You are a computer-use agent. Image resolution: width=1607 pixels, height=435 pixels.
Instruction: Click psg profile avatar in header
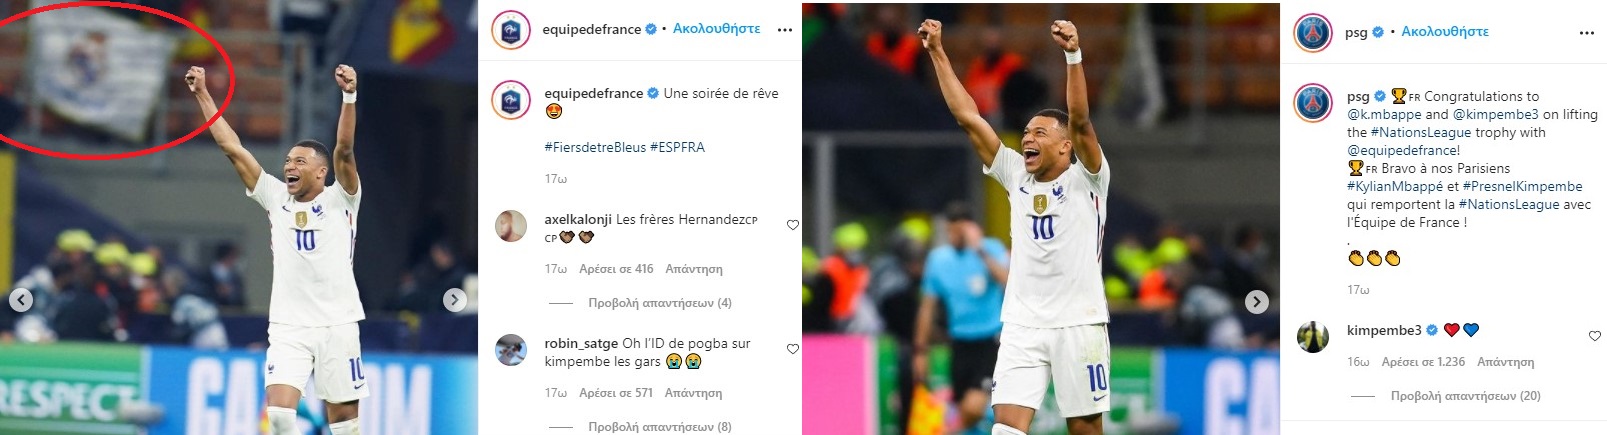tap(1313, 33)
